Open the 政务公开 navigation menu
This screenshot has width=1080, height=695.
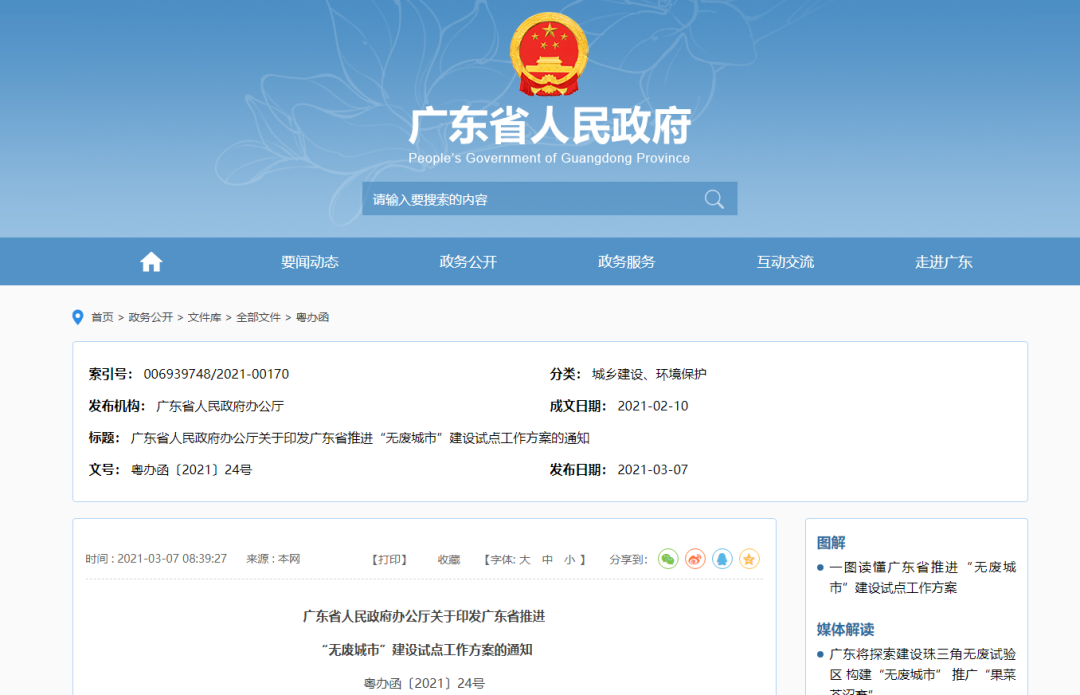pos(468,262)
